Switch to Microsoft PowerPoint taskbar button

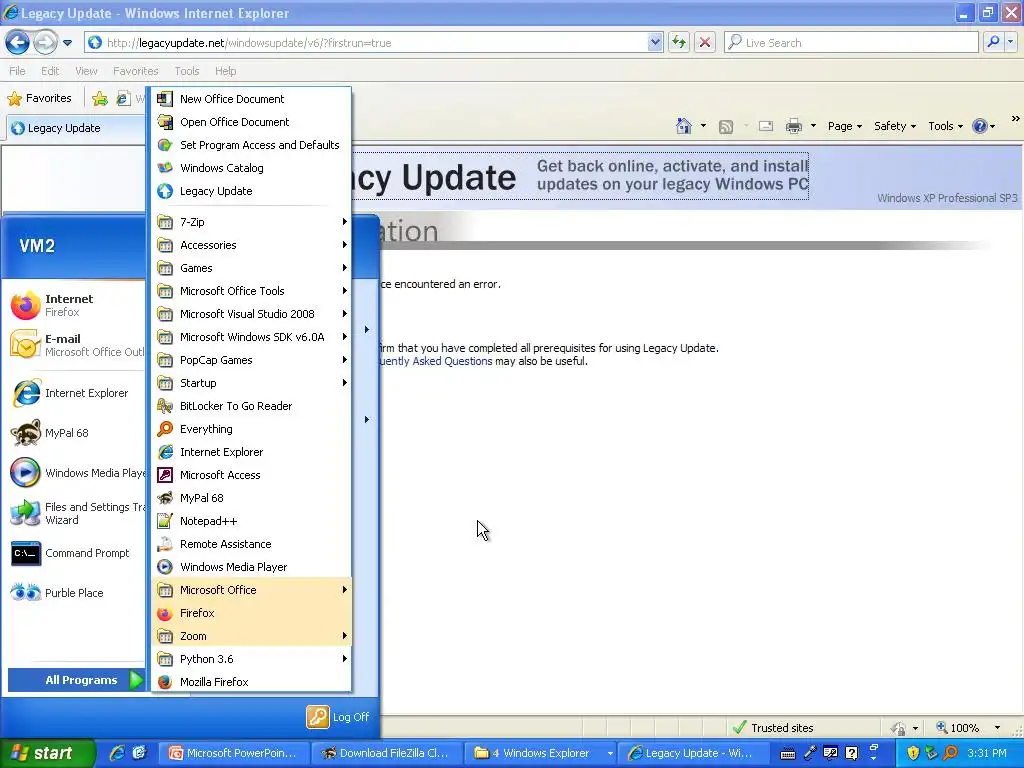(234, 753)
